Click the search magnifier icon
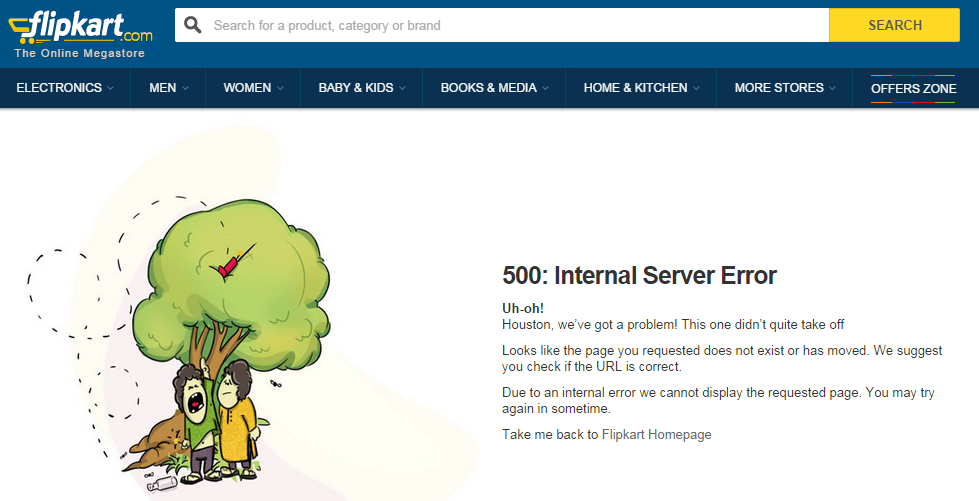Image resolution: width=979 pixels, height=501 pixels. [x=193, y=25]
